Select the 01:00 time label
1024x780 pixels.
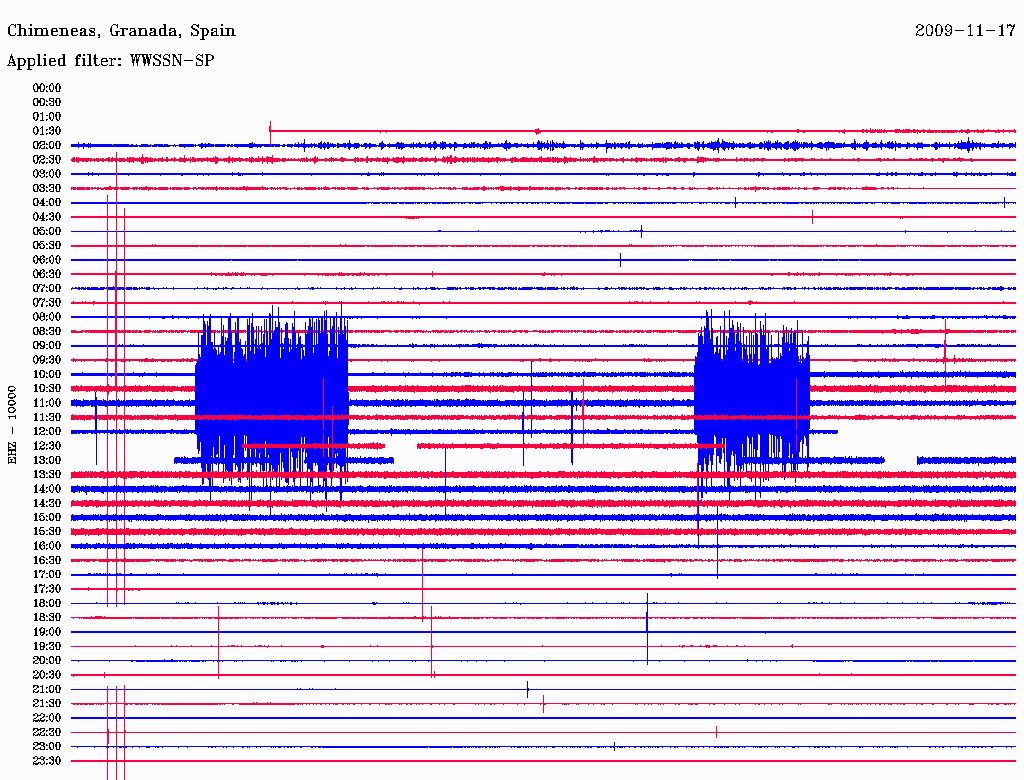[47, 117]
